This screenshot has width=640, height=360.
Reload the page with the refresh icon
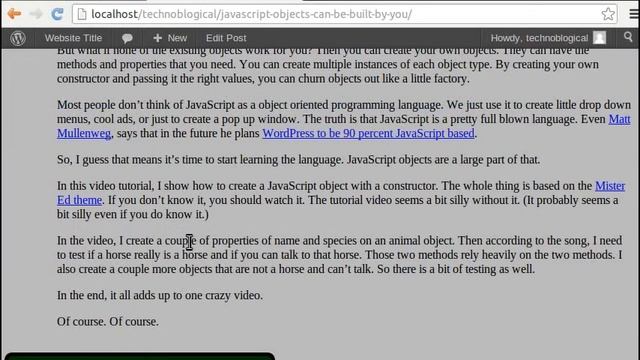pyautogui.click(x=57, y=14)
